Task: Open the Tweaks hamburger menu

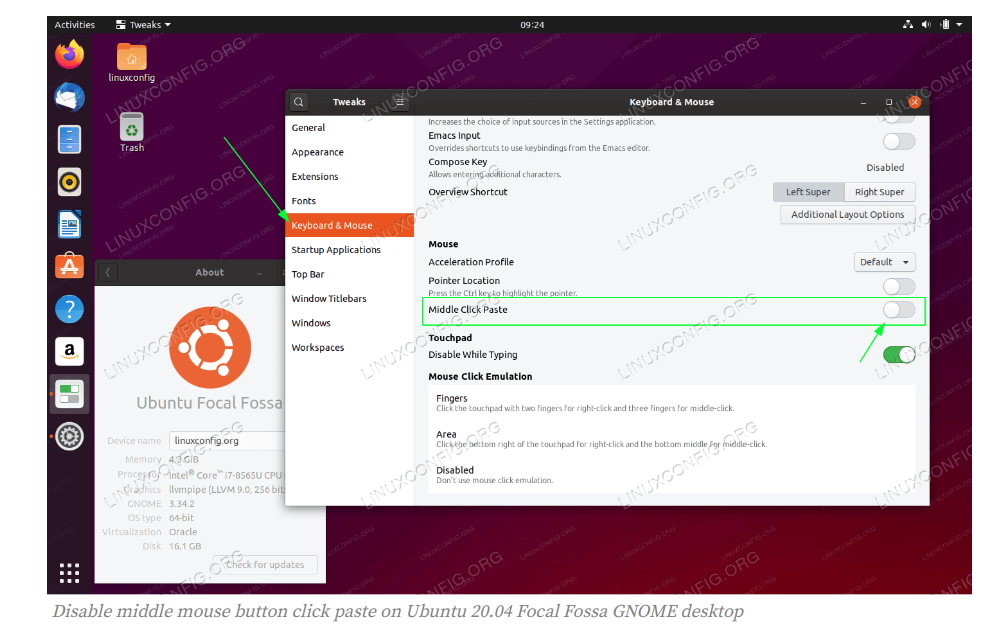Action: 400,102
